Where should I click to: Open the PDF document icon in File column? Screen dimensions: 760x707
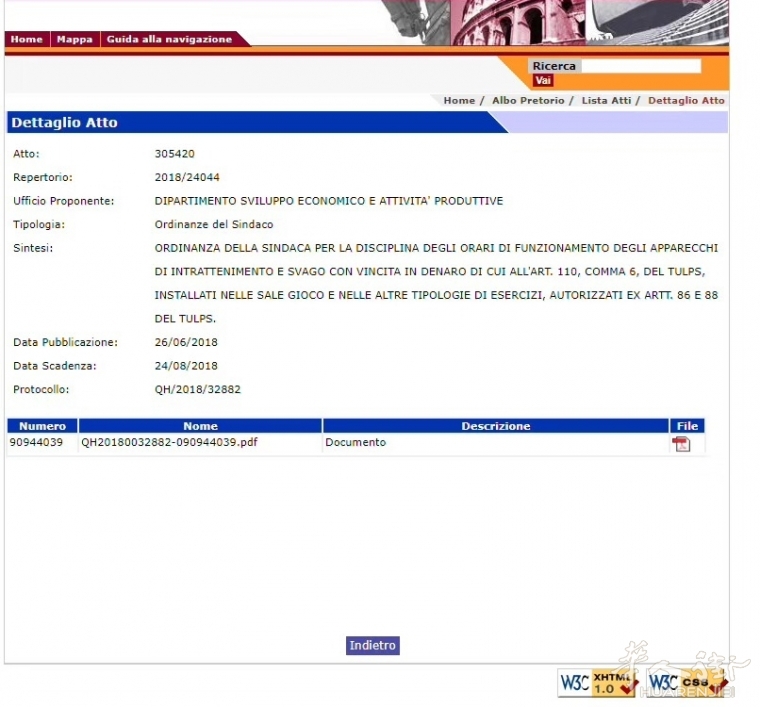click(681, 444)
